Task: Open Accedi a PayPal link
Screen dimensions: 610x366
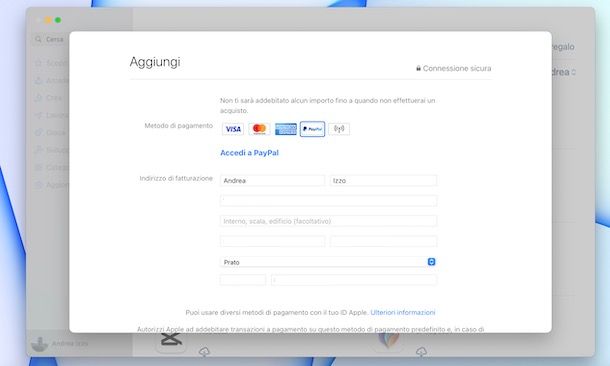Action: pyautogui.click(x=249, y=153)
